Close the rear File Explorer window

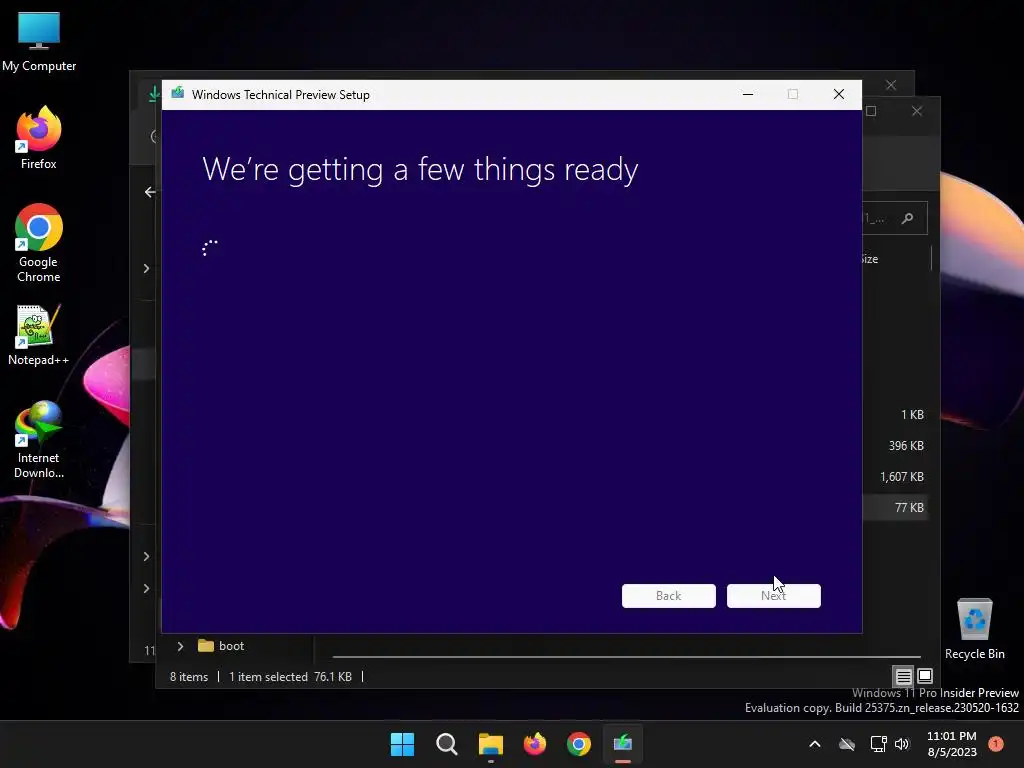pyautogui.click(x=917, y=111)
